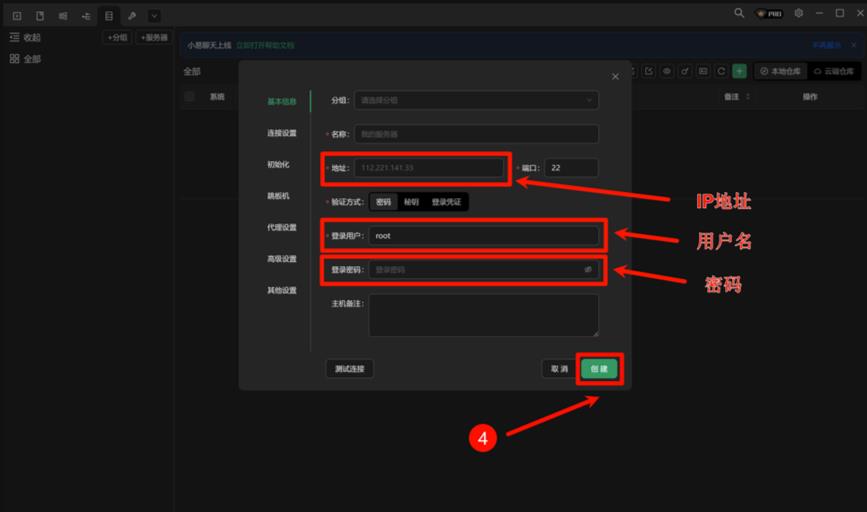Toggle password visibility eye icon
This screenshot has width=867, height=512.
tap(588, 269)
